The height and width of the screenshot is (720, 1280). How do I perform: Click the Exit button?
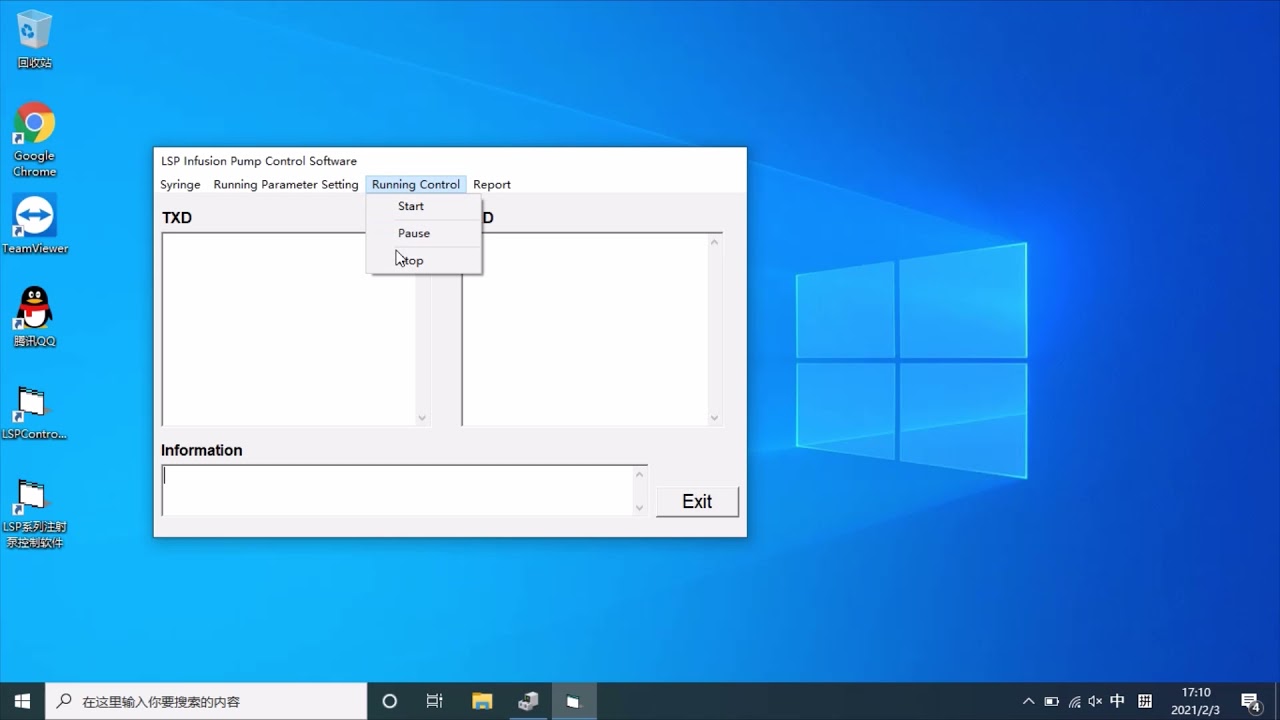697,502
